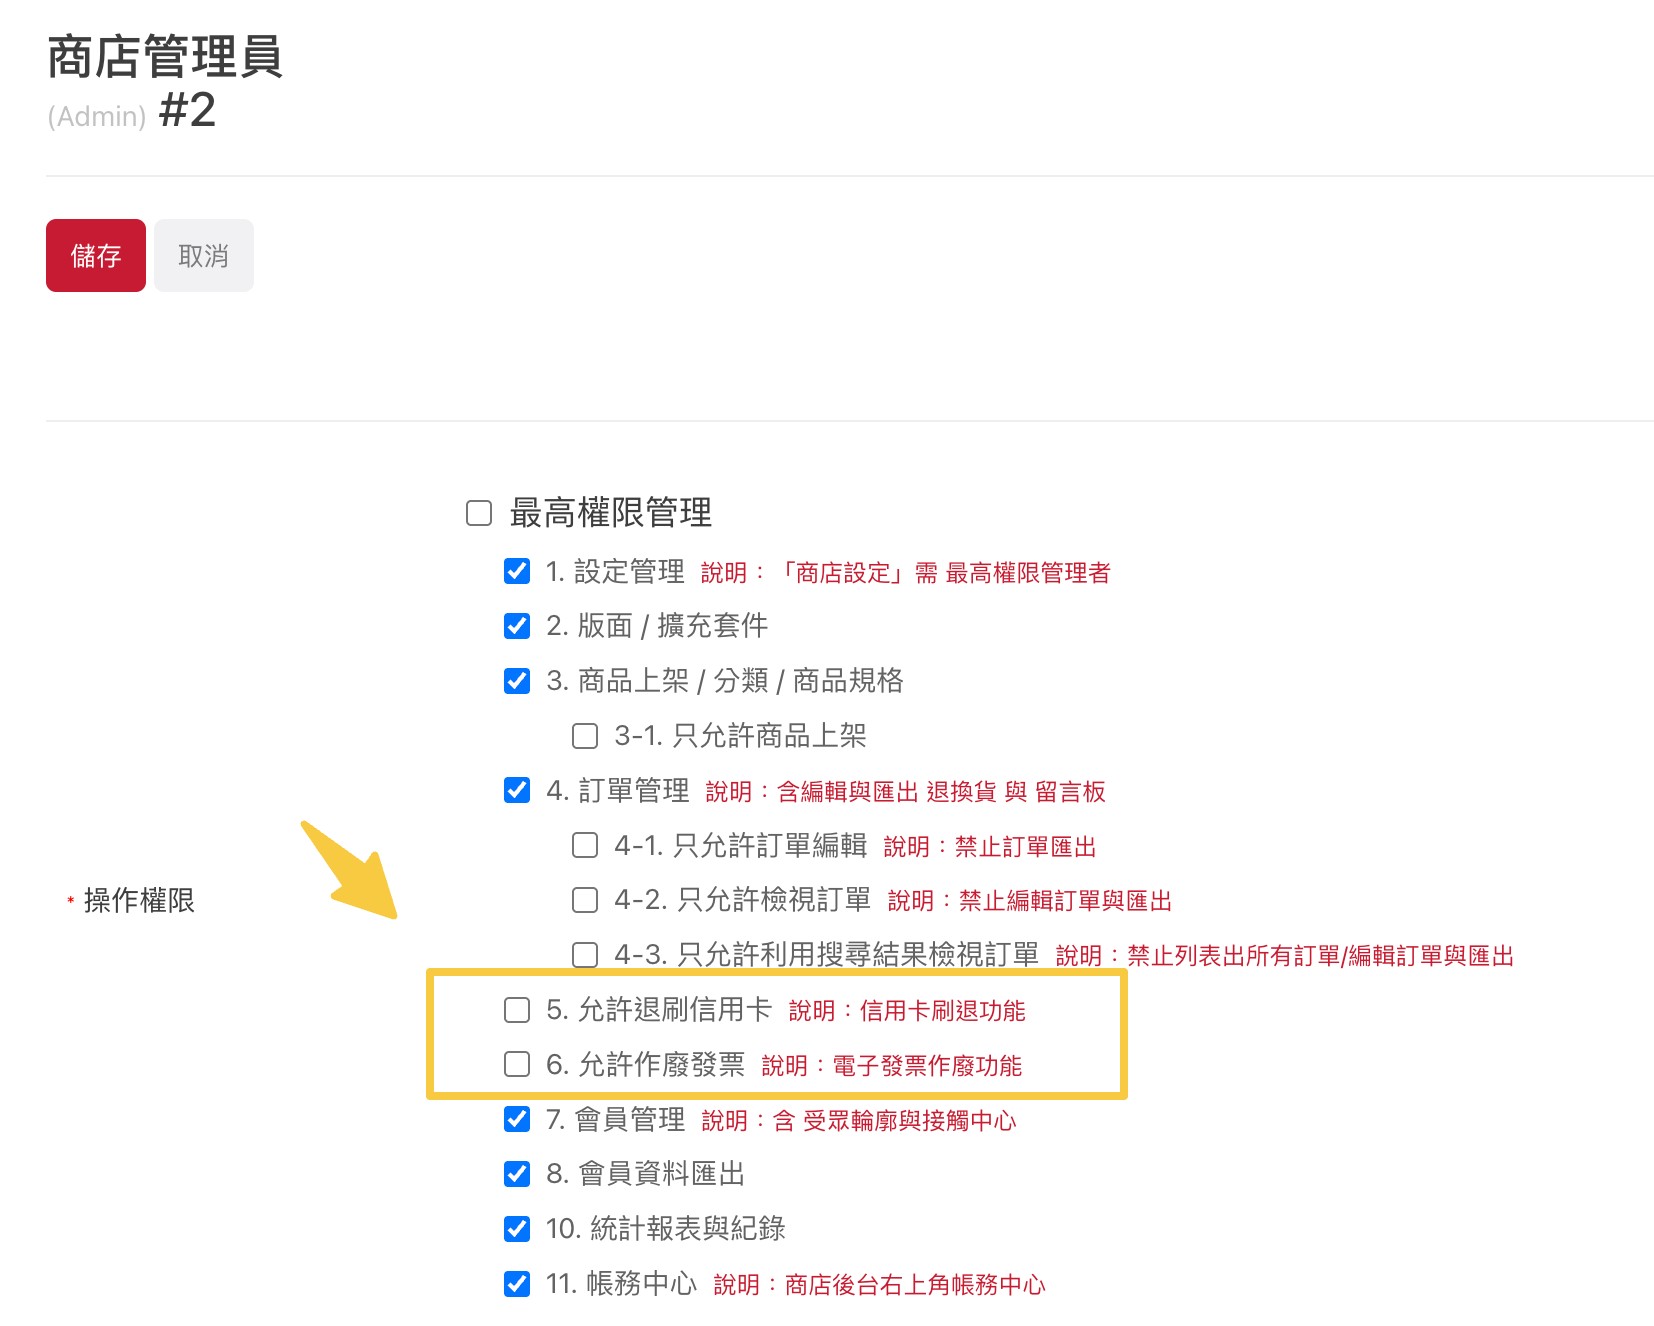1654x1326 pixels.
Task: Enable the 最高權限管理 checkbox
Action: point(479,513)
